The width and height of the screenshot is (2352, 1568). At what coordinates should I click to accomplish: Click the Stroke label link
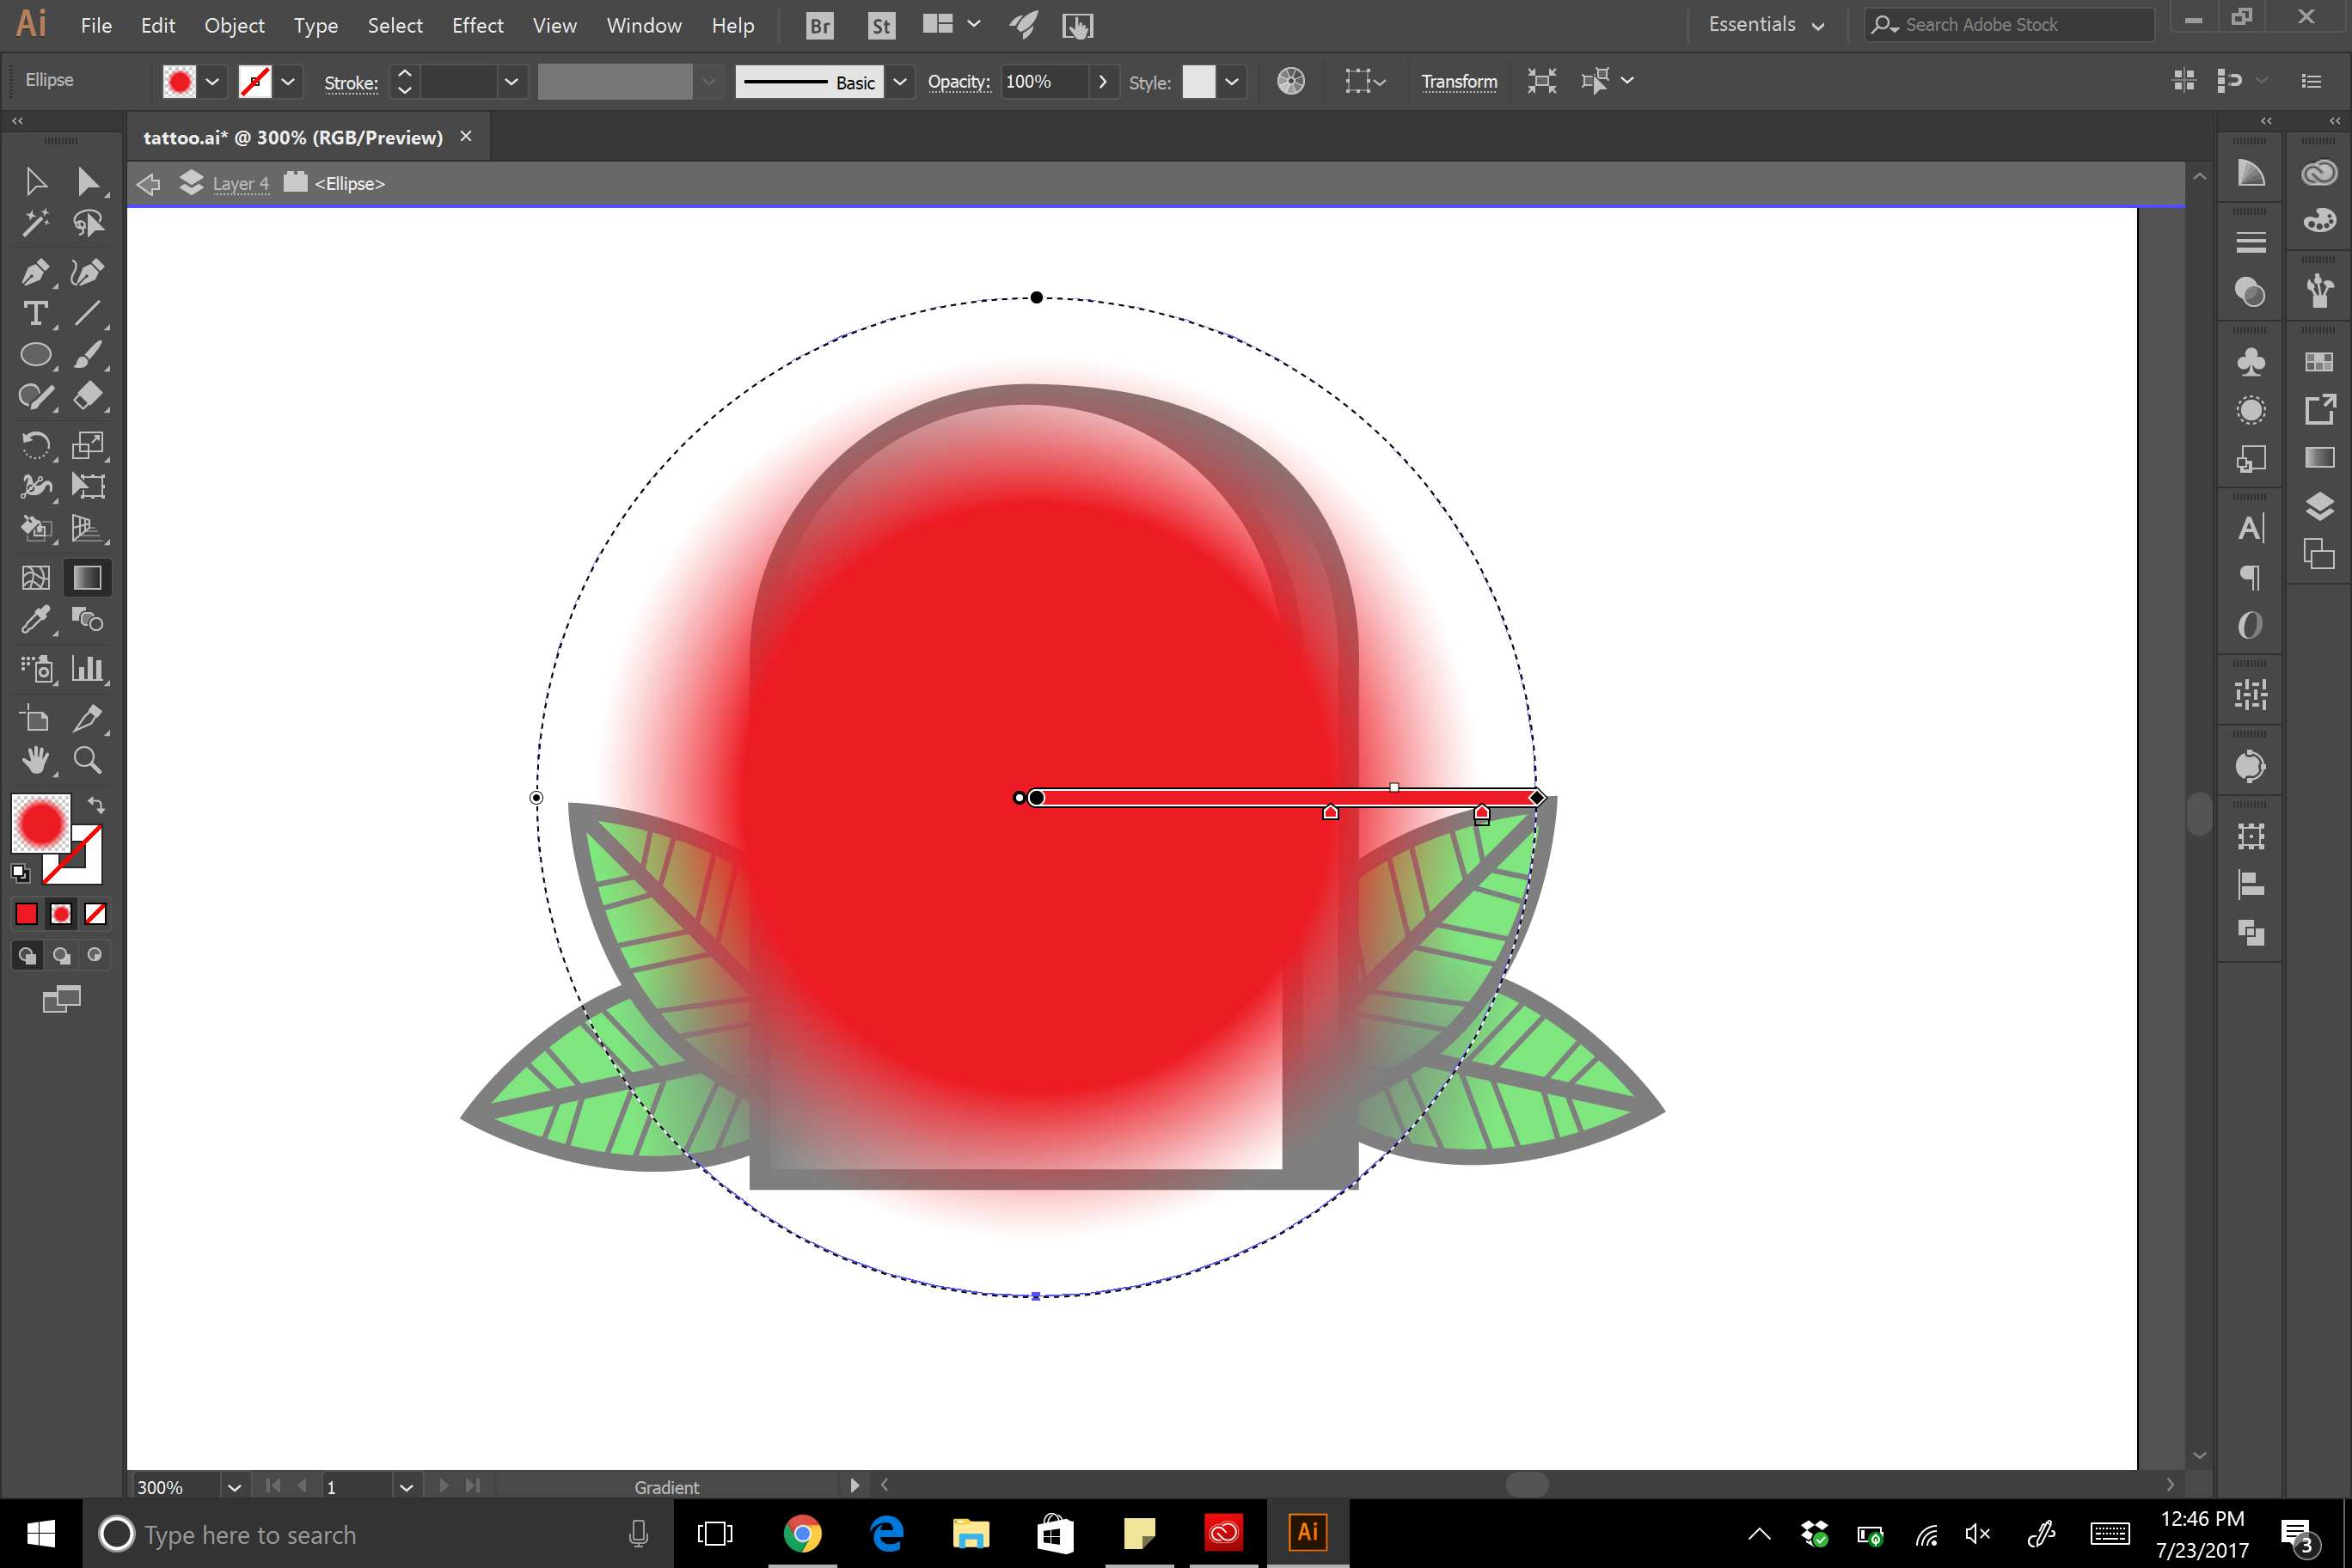[351, 83]
